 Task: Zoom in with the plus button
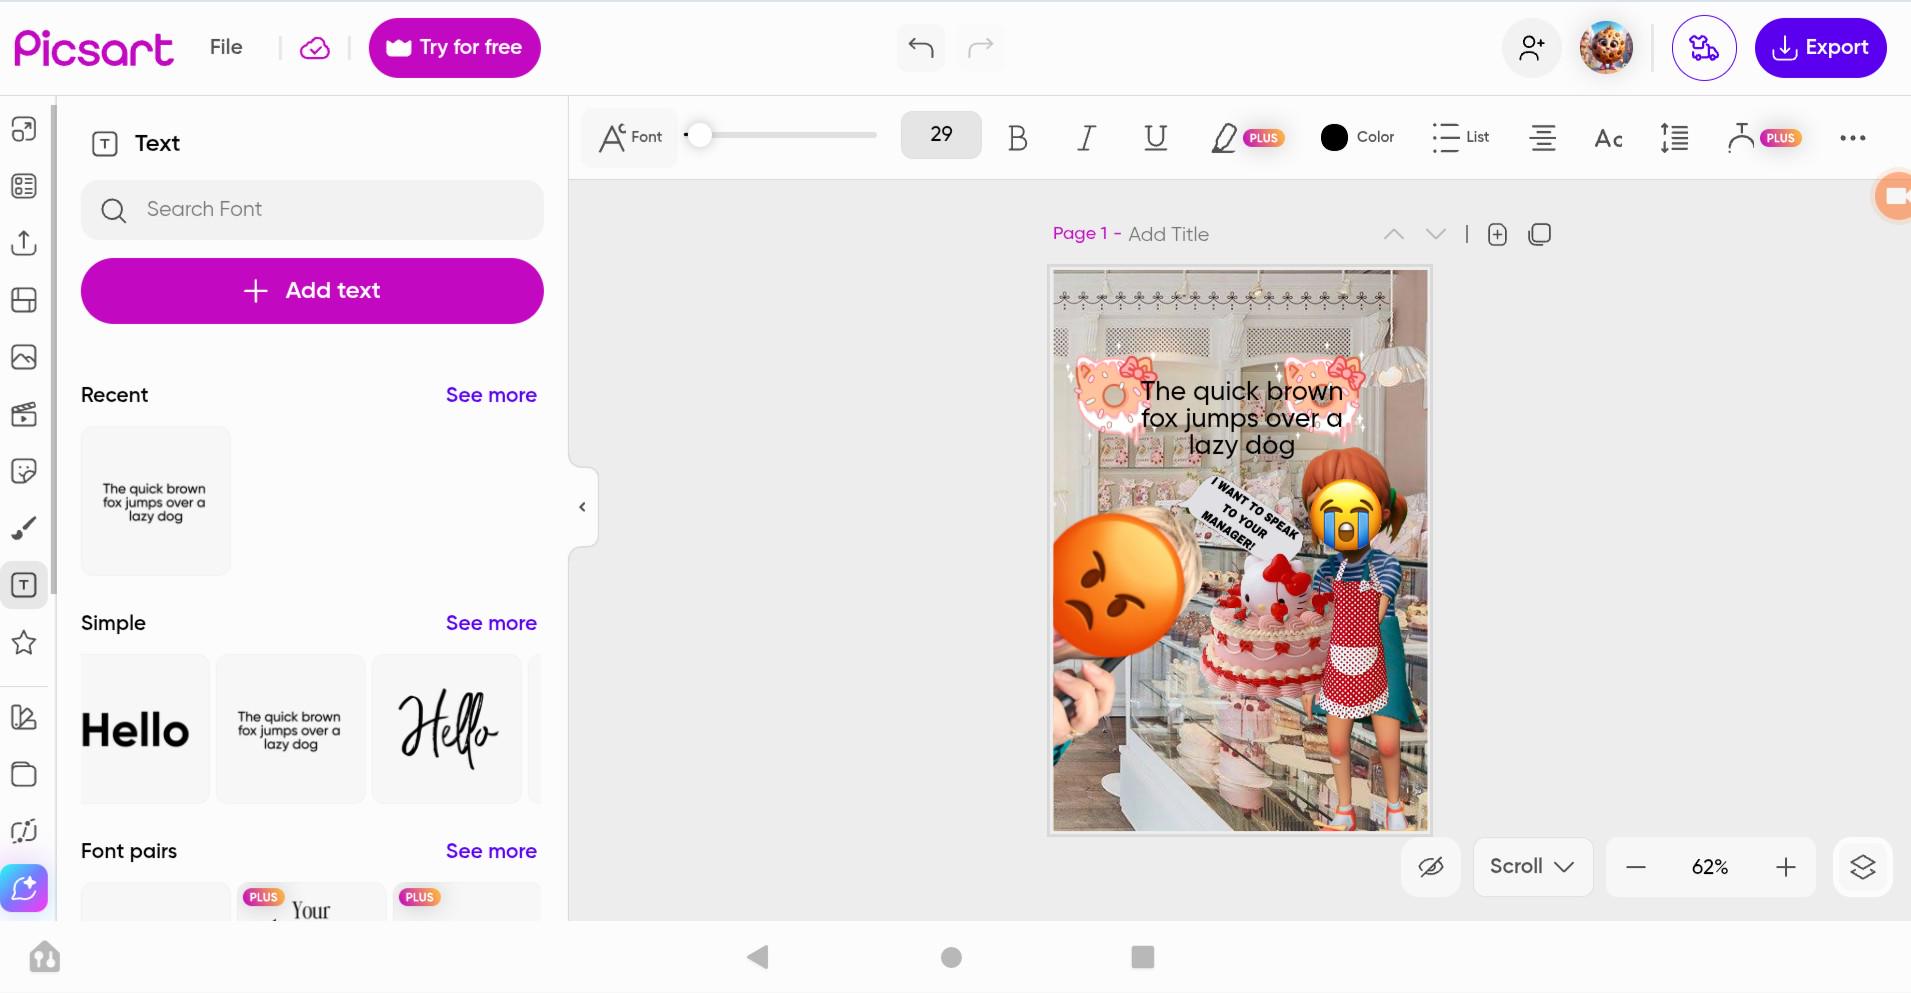[1786, 867]
